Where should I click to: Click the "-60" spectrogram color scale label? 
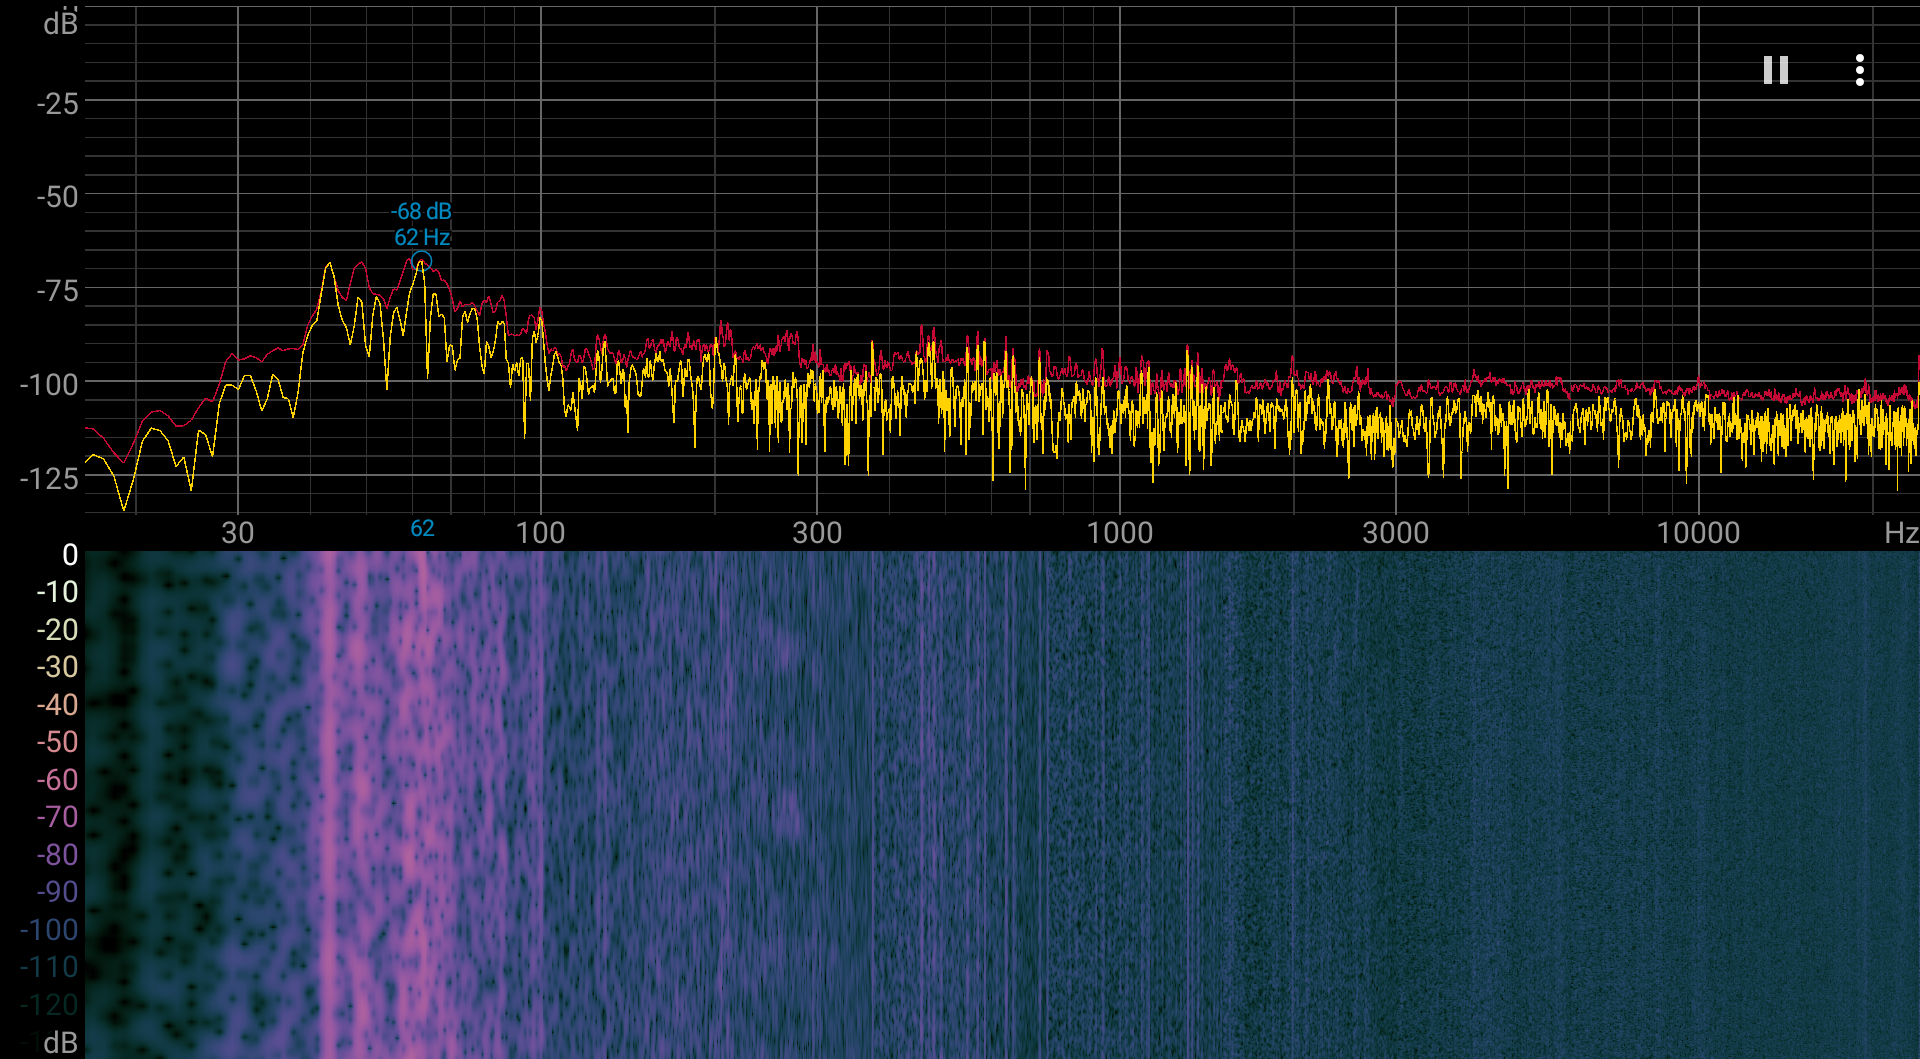[x=57, y=780]
